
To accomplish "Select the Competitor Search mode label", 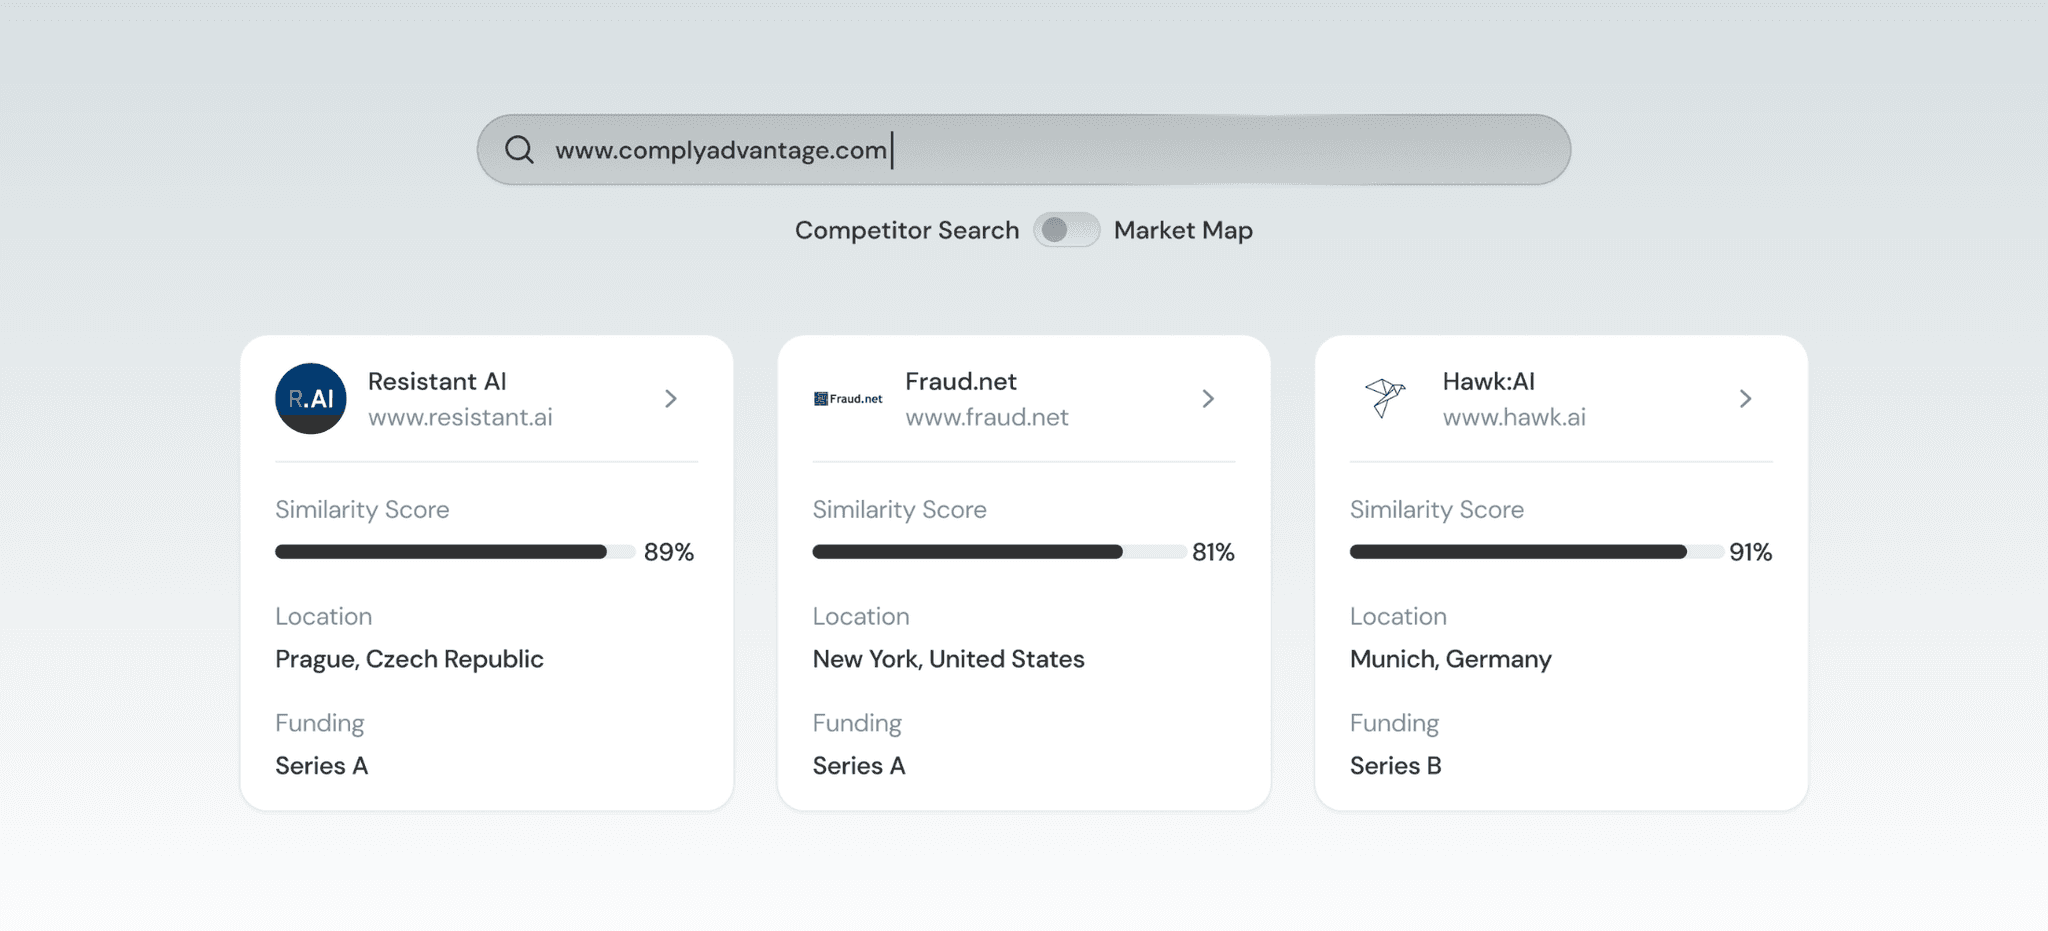I will [x=907, y=231].
